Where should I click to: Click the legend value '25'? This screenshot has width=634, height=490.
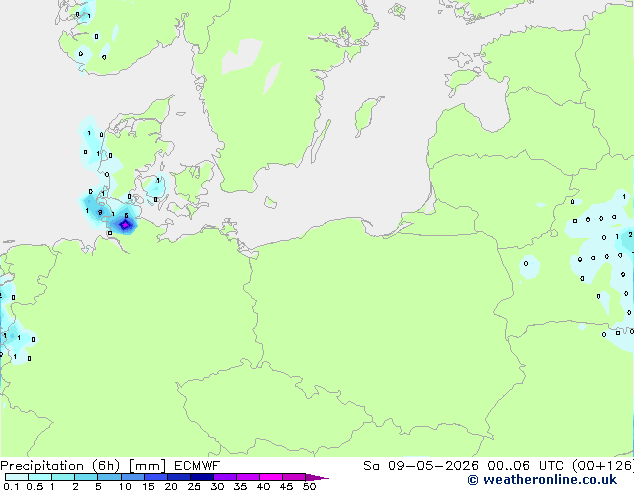(x=194, y=486)
